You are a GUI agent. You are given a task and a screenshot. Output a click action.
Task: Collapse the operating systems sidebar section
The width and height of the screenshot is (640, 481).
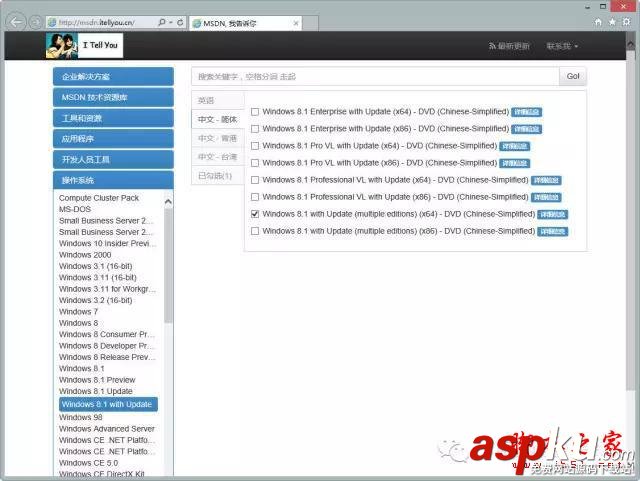coord(113,180)
